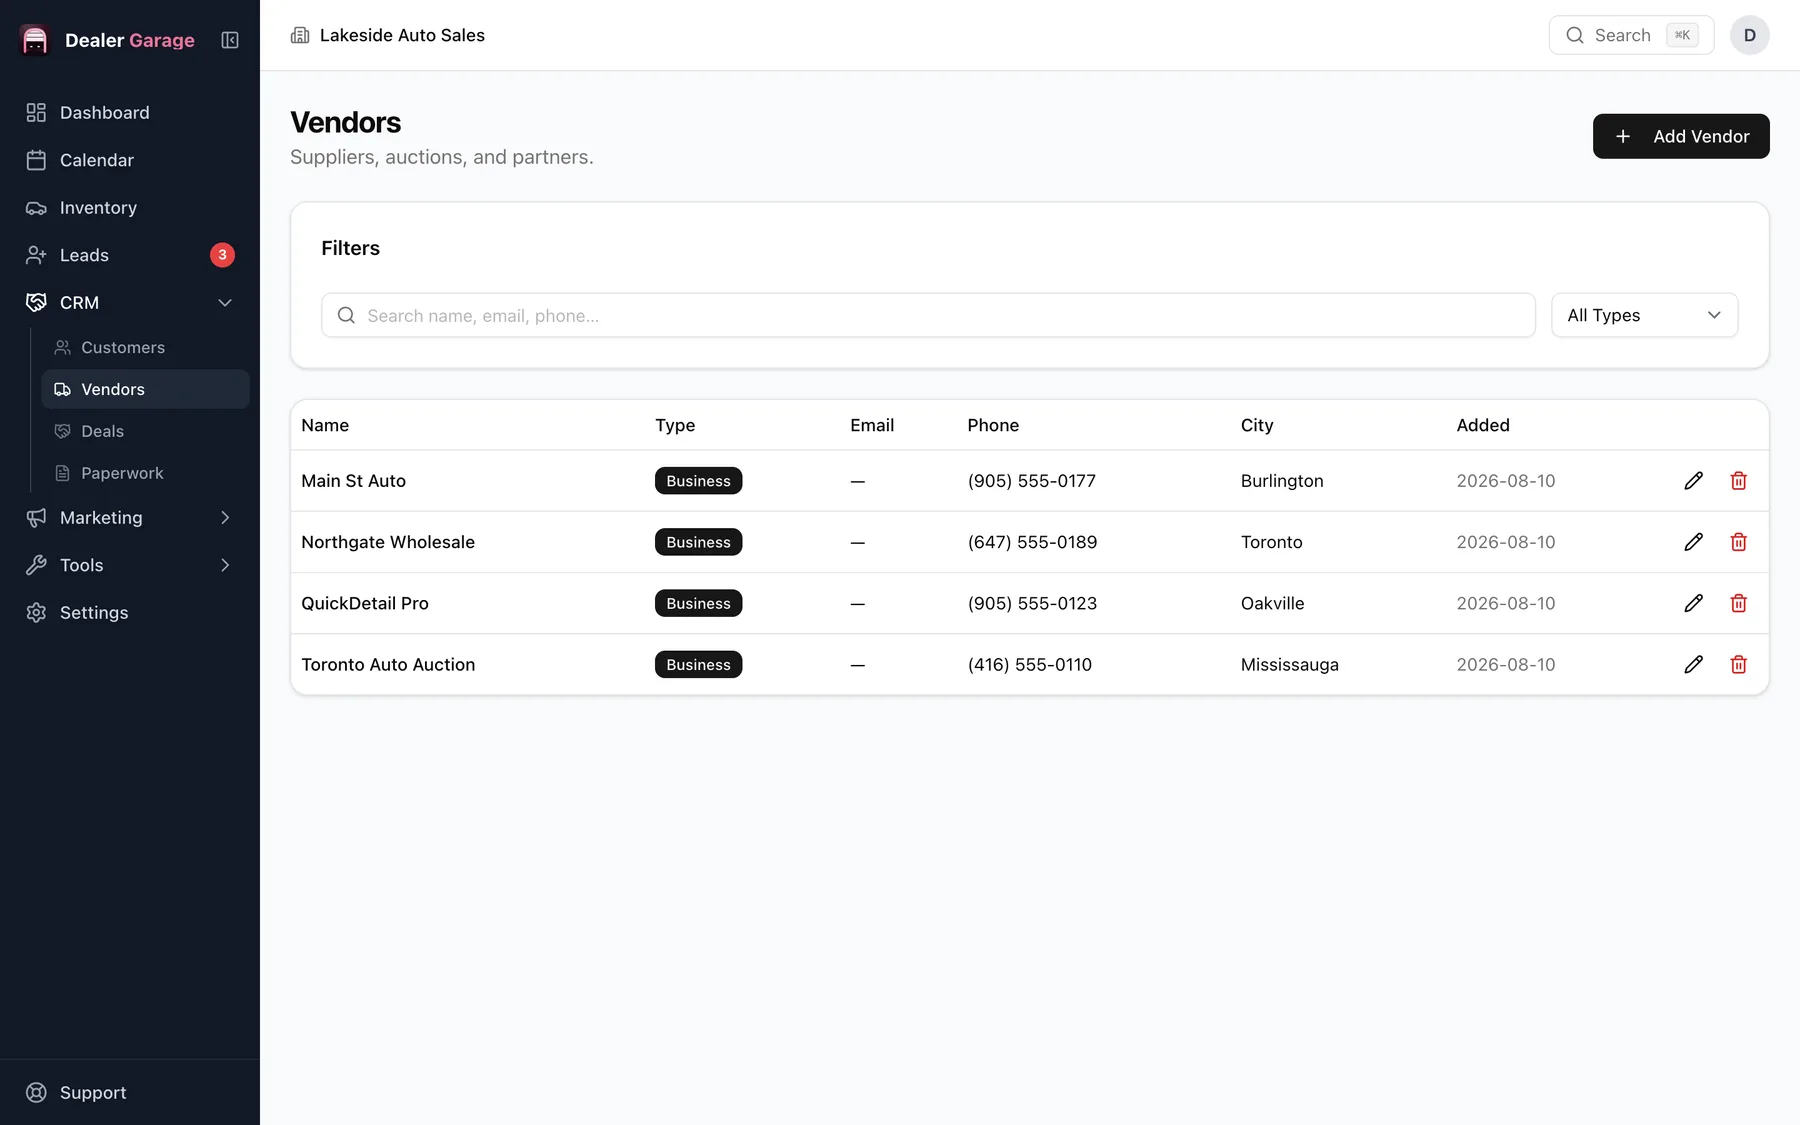Click Business badge for Toronto Auto Auction

coord(698,664)
